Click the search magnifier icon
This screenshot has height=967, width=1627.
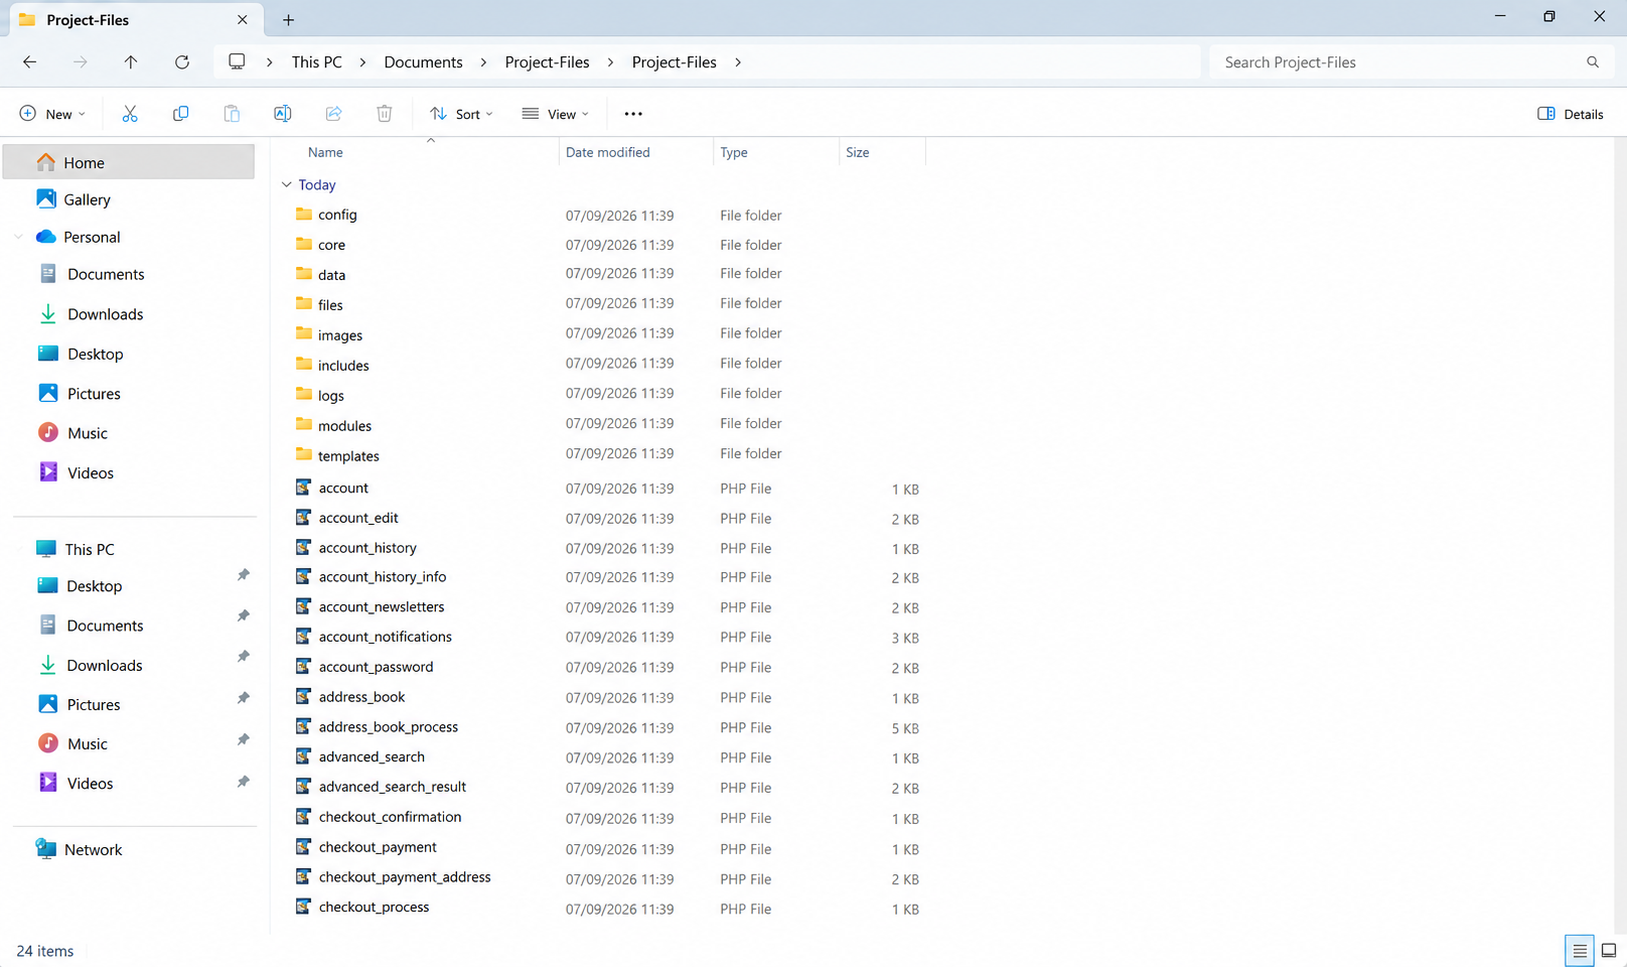[x=1593, y=62]
